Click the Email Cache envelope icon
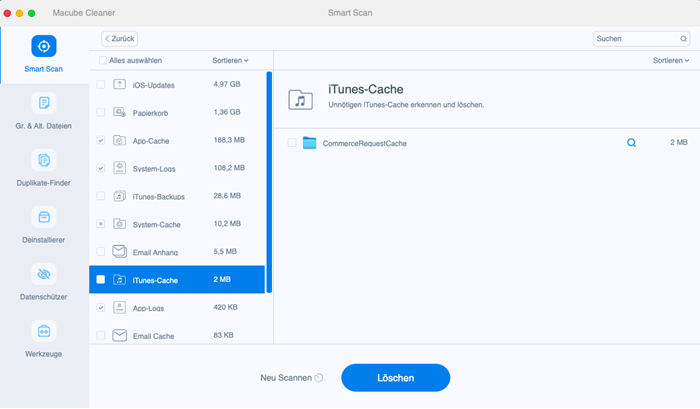The image size is (700, 409). pyautogui.click(x=119, y=335)
